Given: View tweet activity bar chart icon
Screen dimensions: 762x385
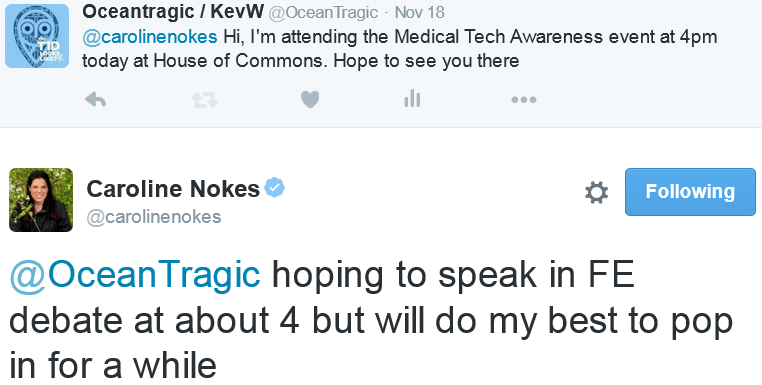Looking at the screenshot, I should point(412,99).
